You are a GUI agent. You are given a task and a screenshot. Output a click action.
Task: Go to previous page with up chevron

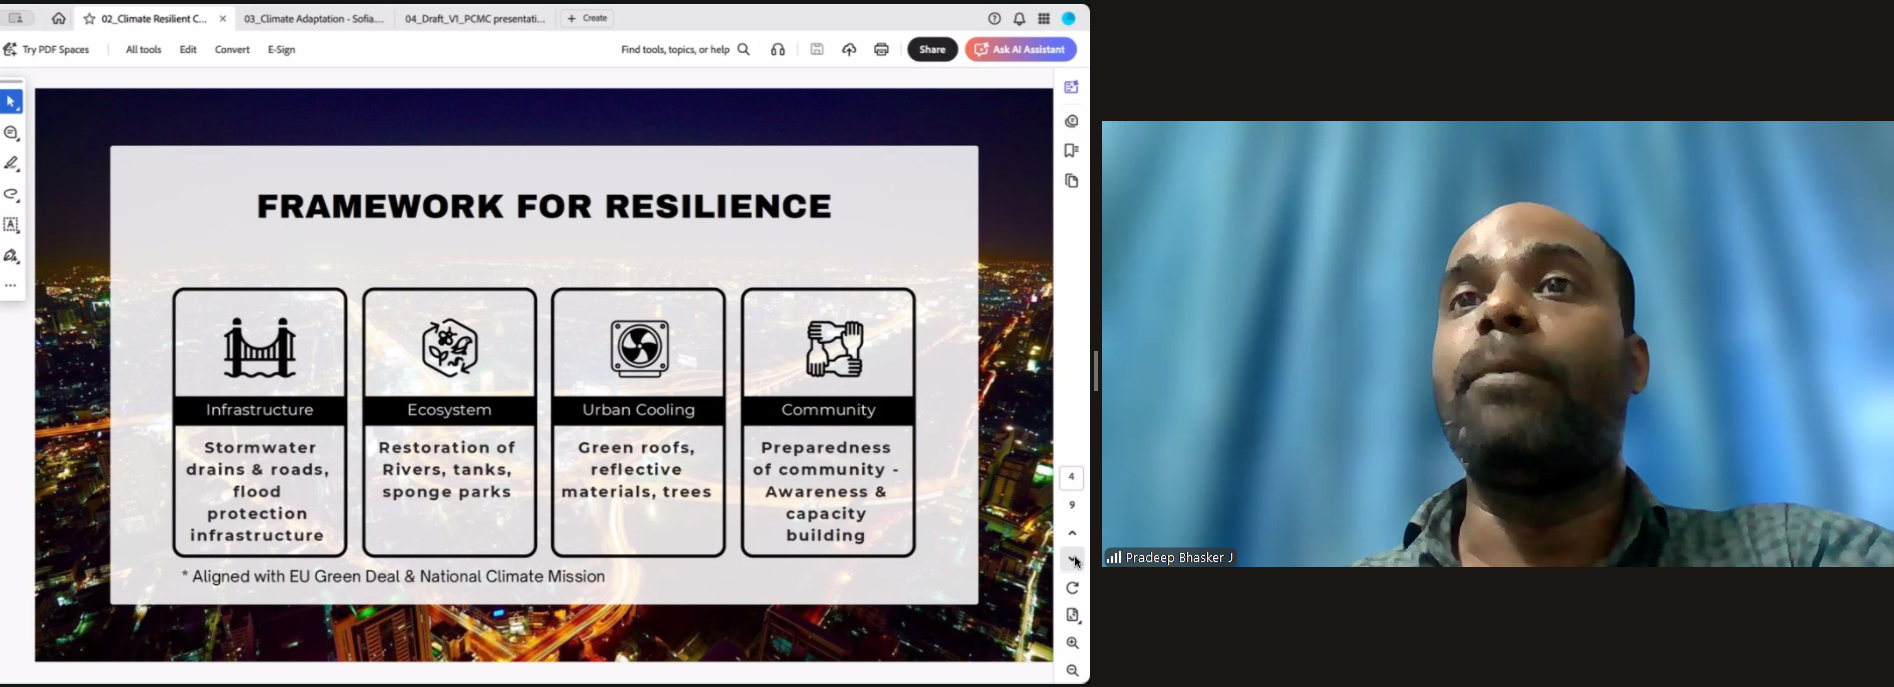click(1072, 533)
